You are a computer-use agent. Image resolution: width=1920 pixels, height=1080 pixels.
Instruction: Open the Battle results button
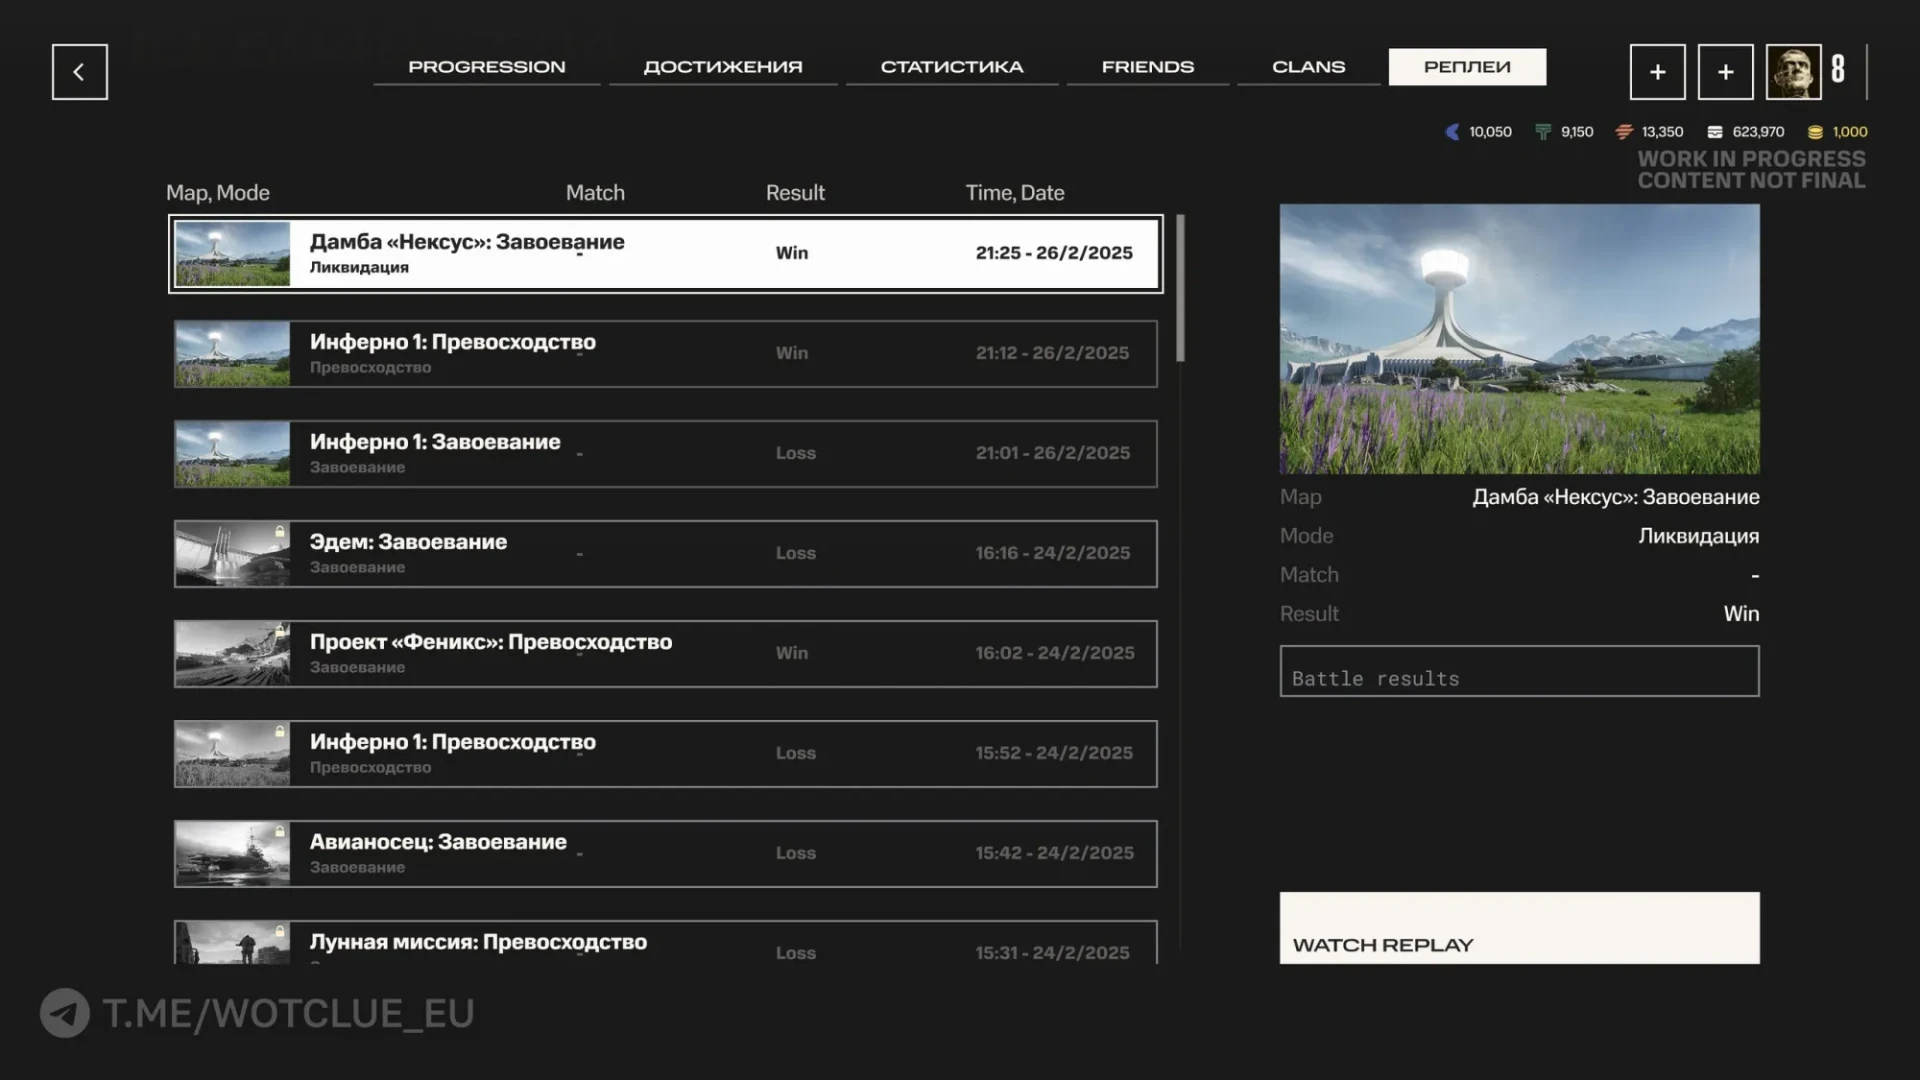[x=1519, y=671]
